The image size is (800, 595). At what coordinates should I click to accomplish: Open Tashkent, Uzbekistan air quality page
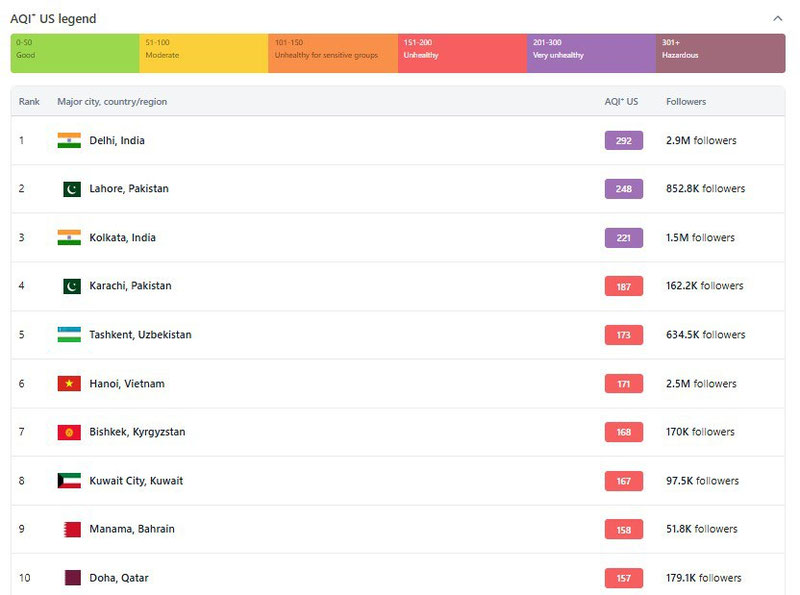point(140,335)
